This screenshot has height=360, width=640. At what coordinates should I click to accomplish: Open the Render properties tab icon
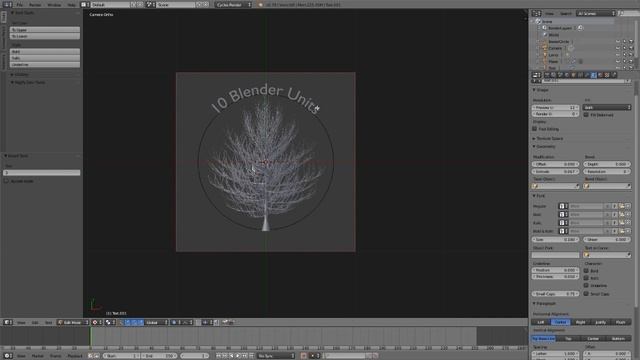click(x=547, y=75)
